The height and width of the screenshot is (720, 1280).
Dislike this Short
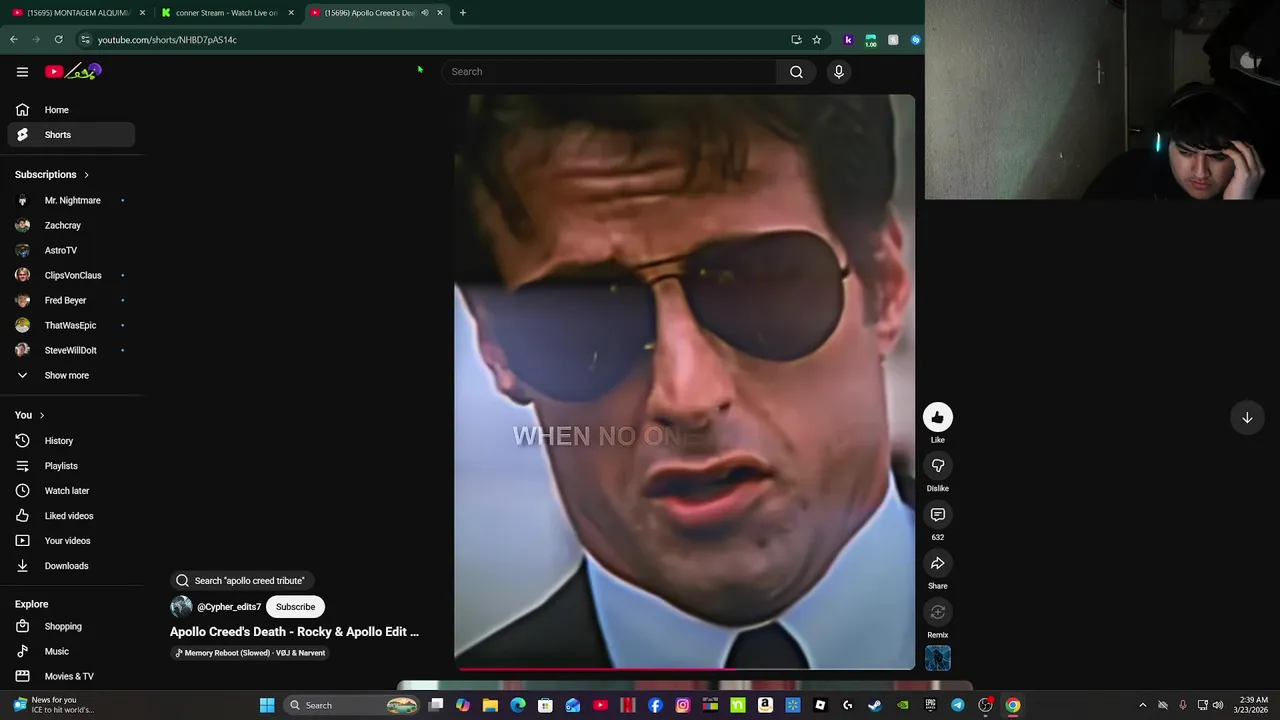(x=937, y=466)
